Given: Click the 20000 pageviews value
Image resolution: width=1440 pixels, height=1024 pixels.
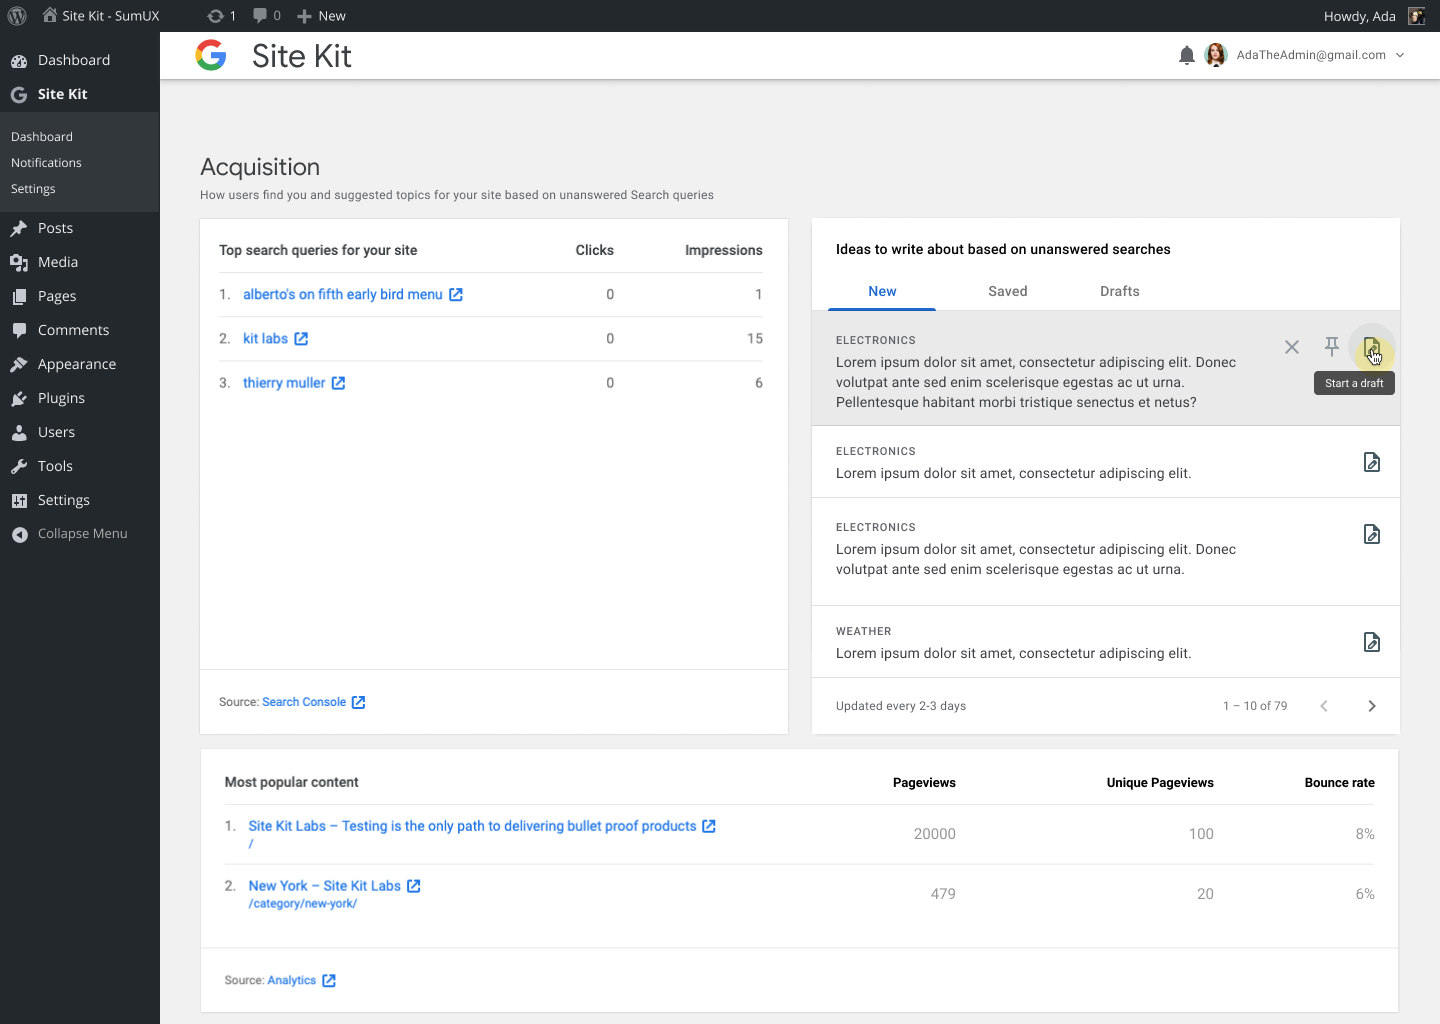Looking at the screenshot, I should tap(934, 834).
